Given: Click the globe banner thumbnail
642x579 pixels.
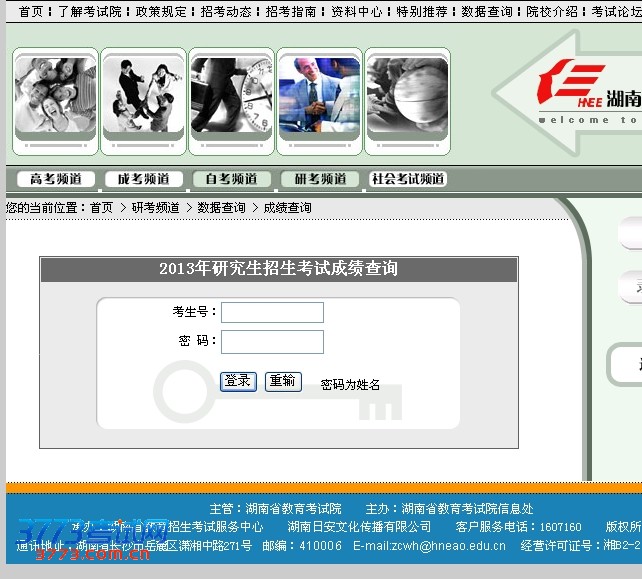Looking at the screenshot, I should (407, 101).
